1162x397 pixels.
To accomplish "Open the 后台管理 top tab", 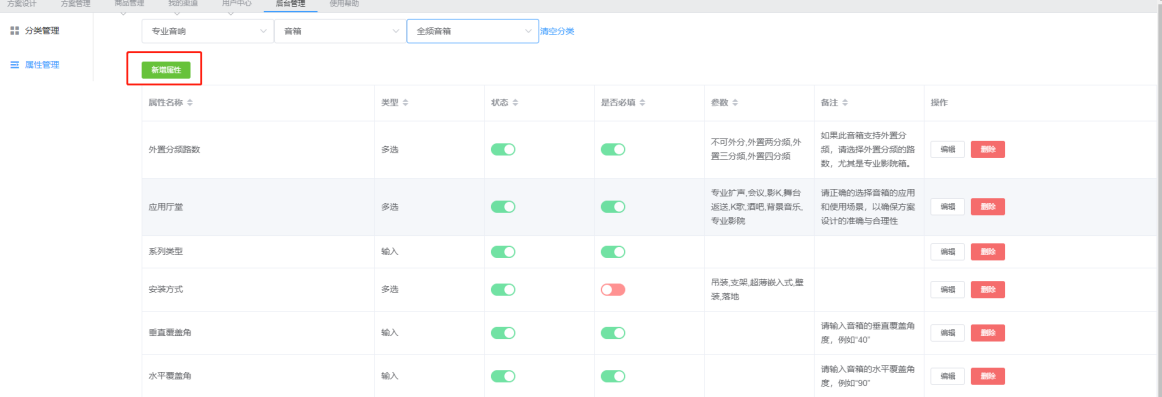I will (x=290, y=4).
